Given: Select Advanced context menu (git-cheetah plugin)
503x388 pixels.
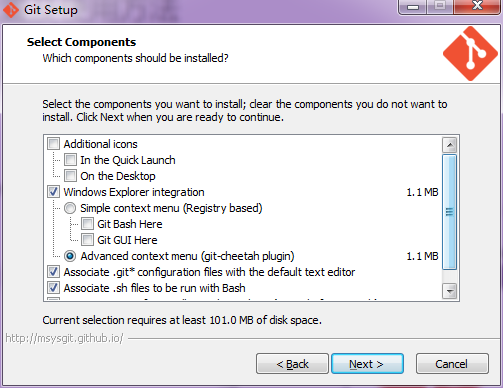Looking at the screenshot, I should click(x=70, y=256).
